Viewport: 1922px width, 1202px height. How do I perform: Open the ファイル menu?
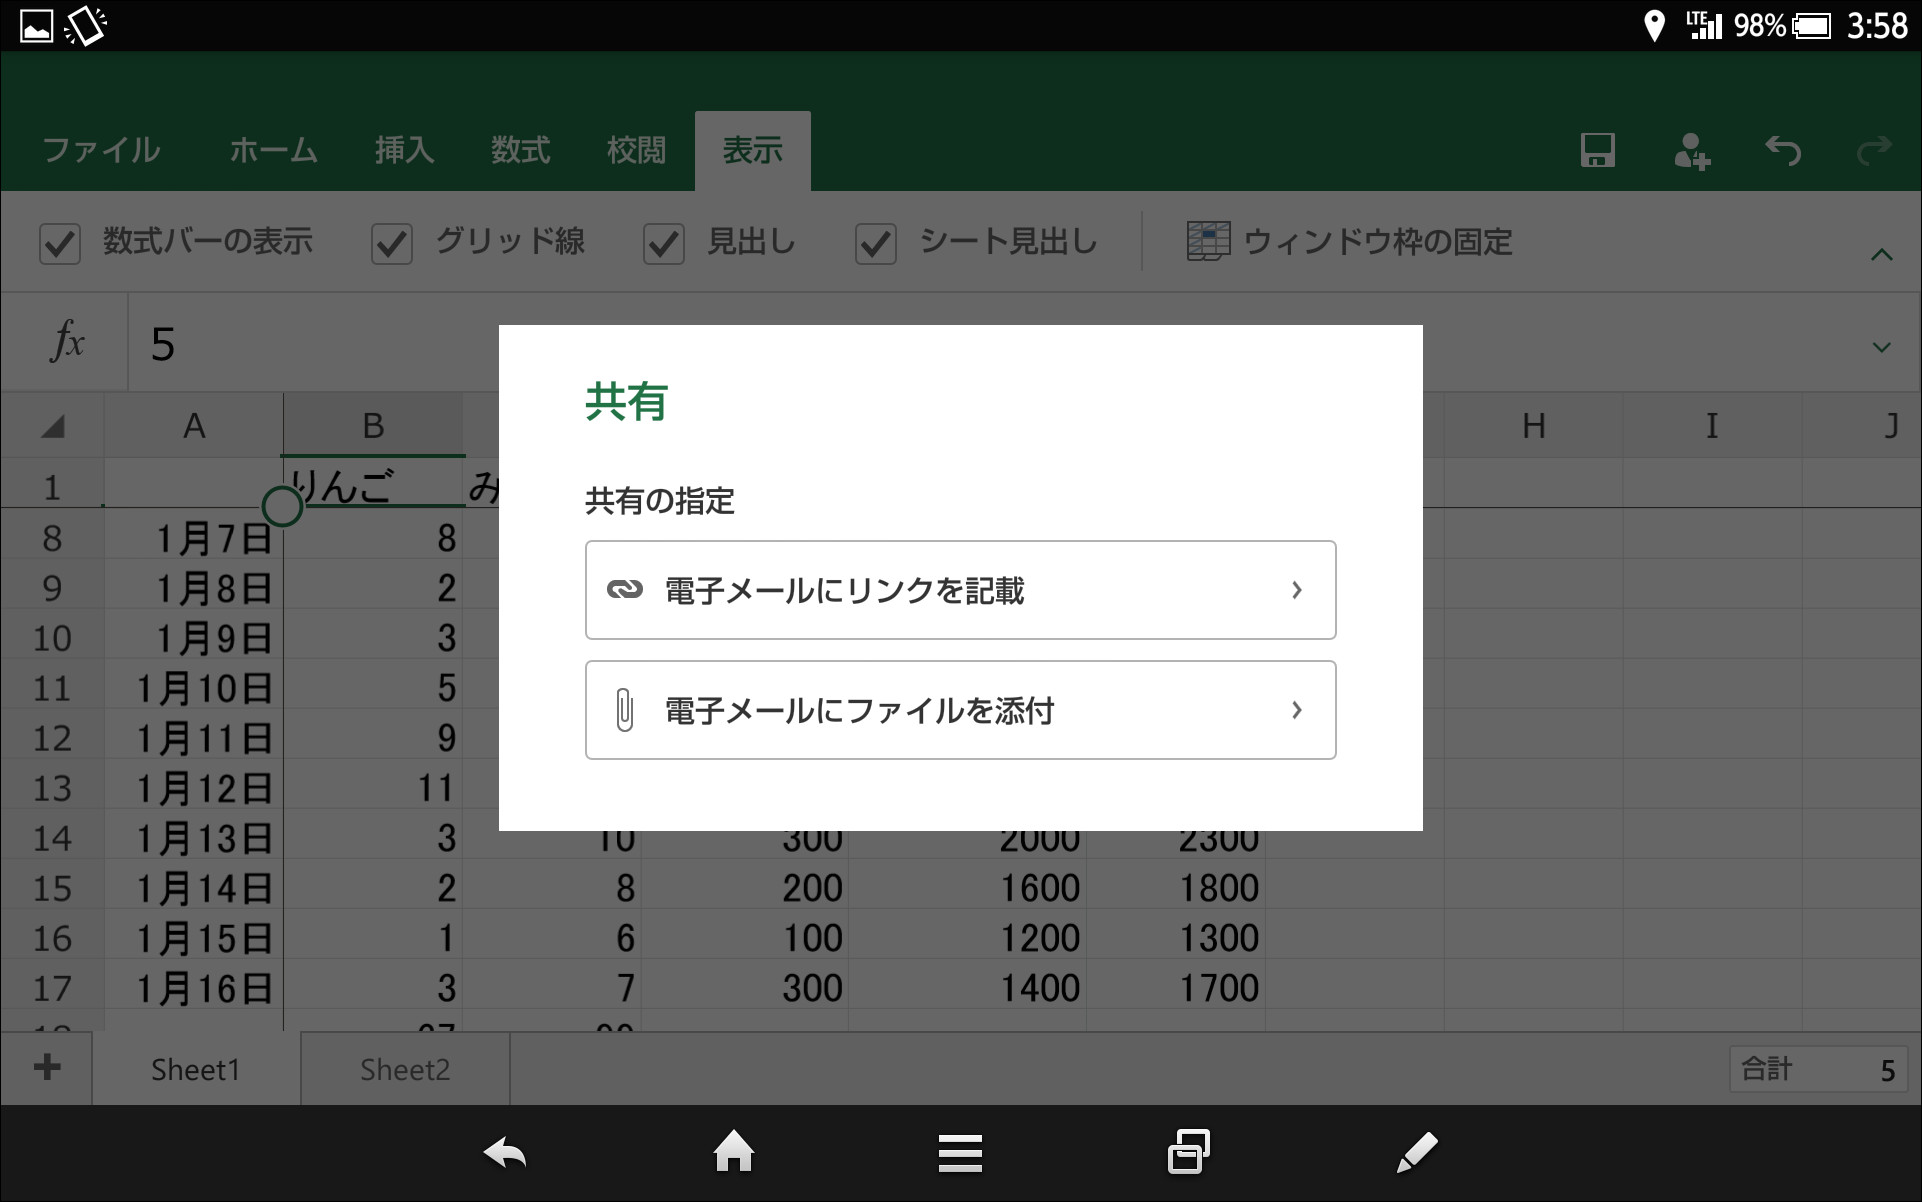click(100, 149)
